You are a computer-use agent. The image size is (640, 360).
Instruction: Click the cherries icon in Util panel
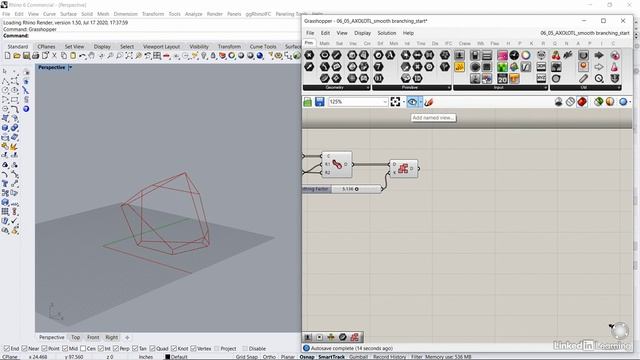pos(556,55)
